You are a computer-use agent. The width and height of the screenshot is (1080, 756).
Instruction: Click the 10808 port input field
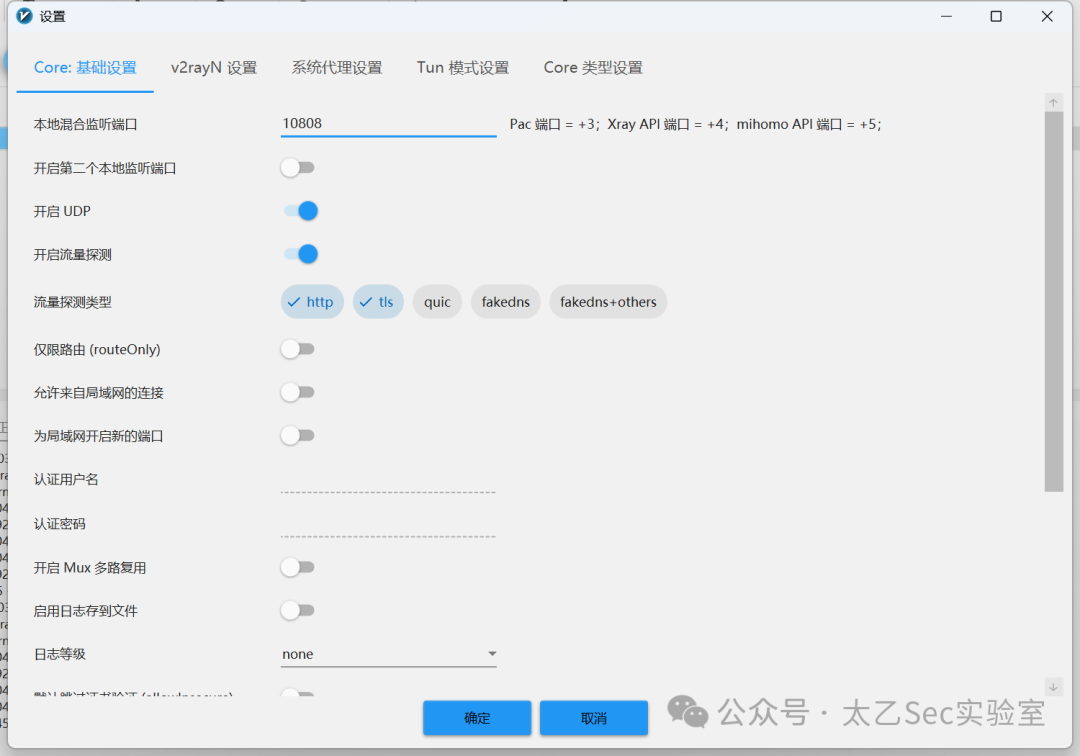click(388, 123)
